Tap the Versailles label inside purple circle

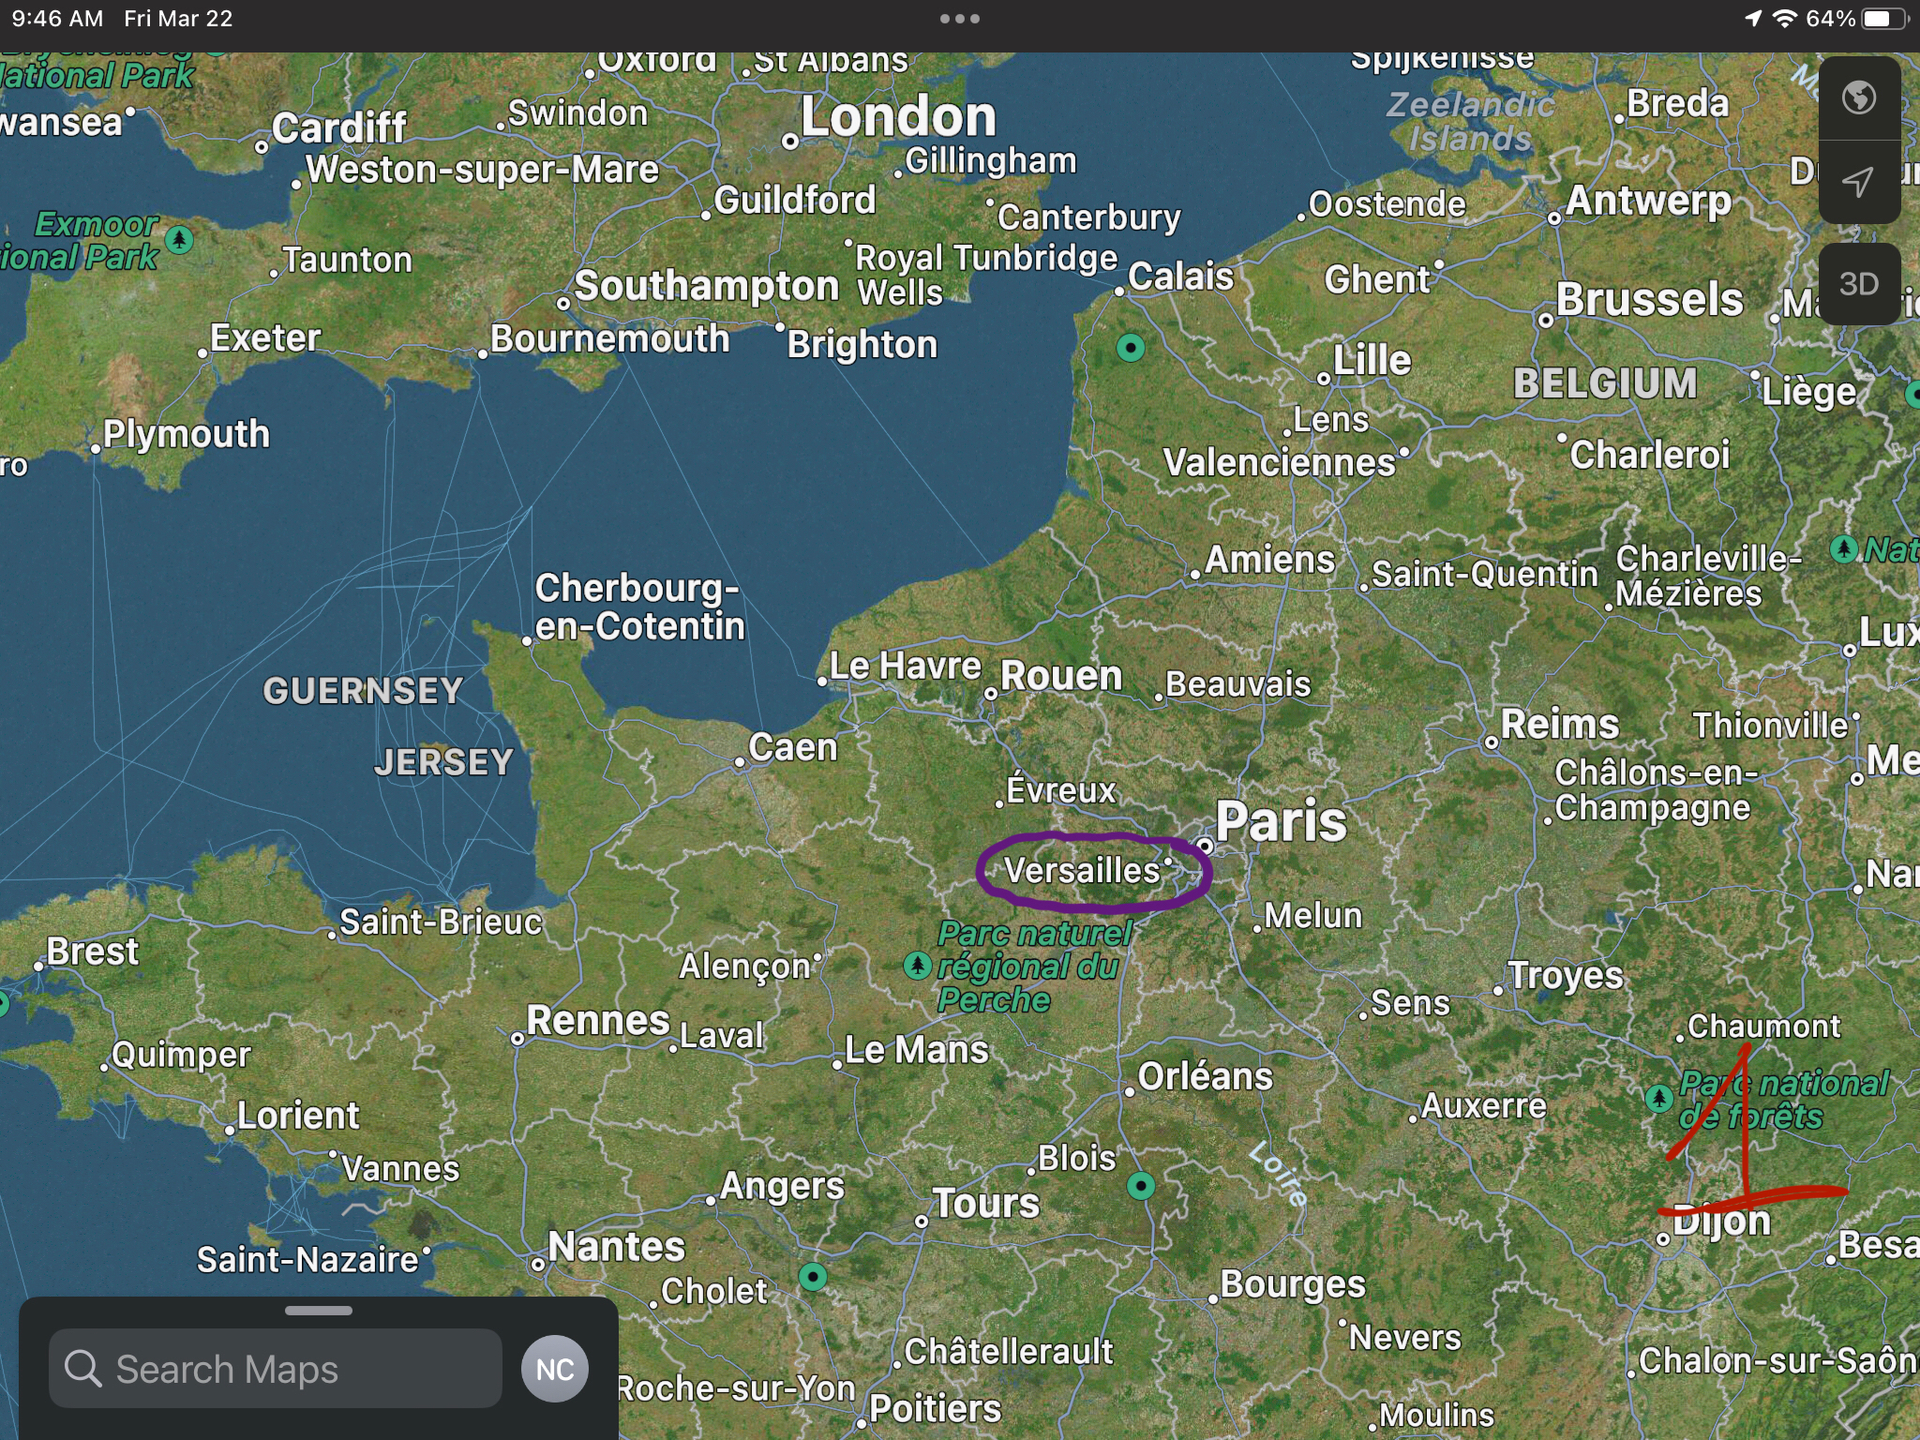pos(1081,870)
